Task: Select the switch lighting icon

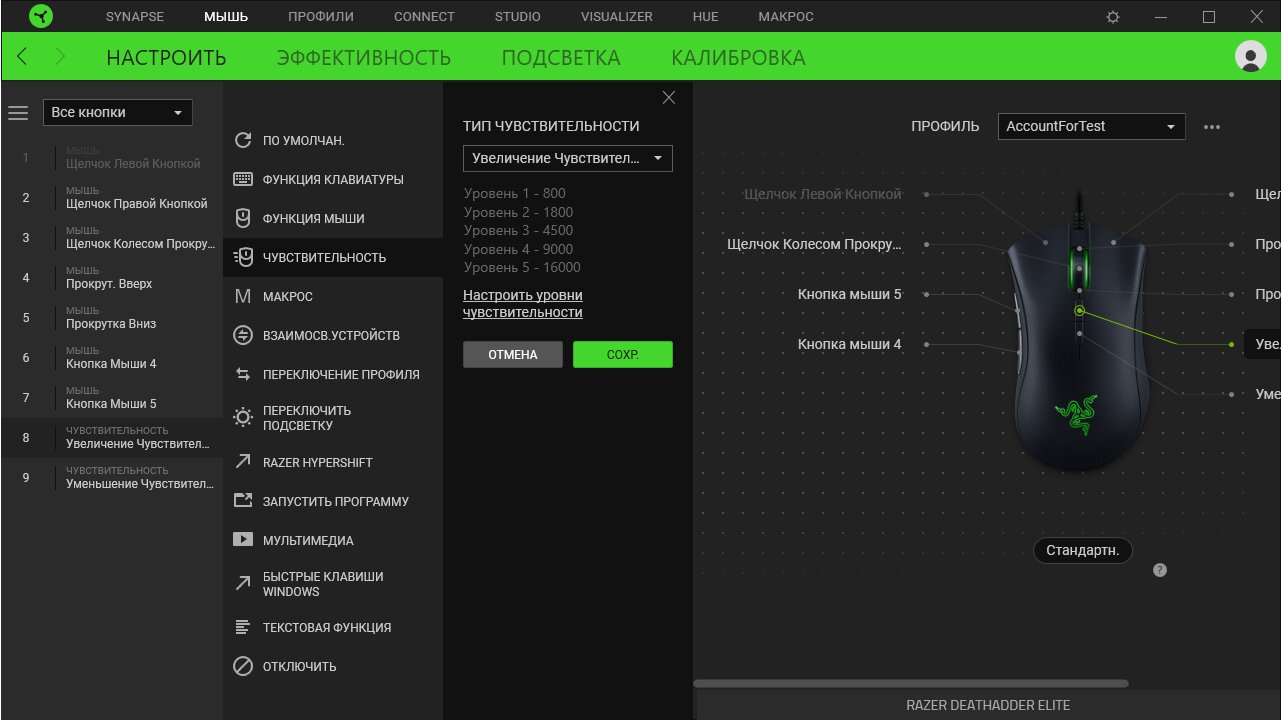Action: click(x=243, y=418)
